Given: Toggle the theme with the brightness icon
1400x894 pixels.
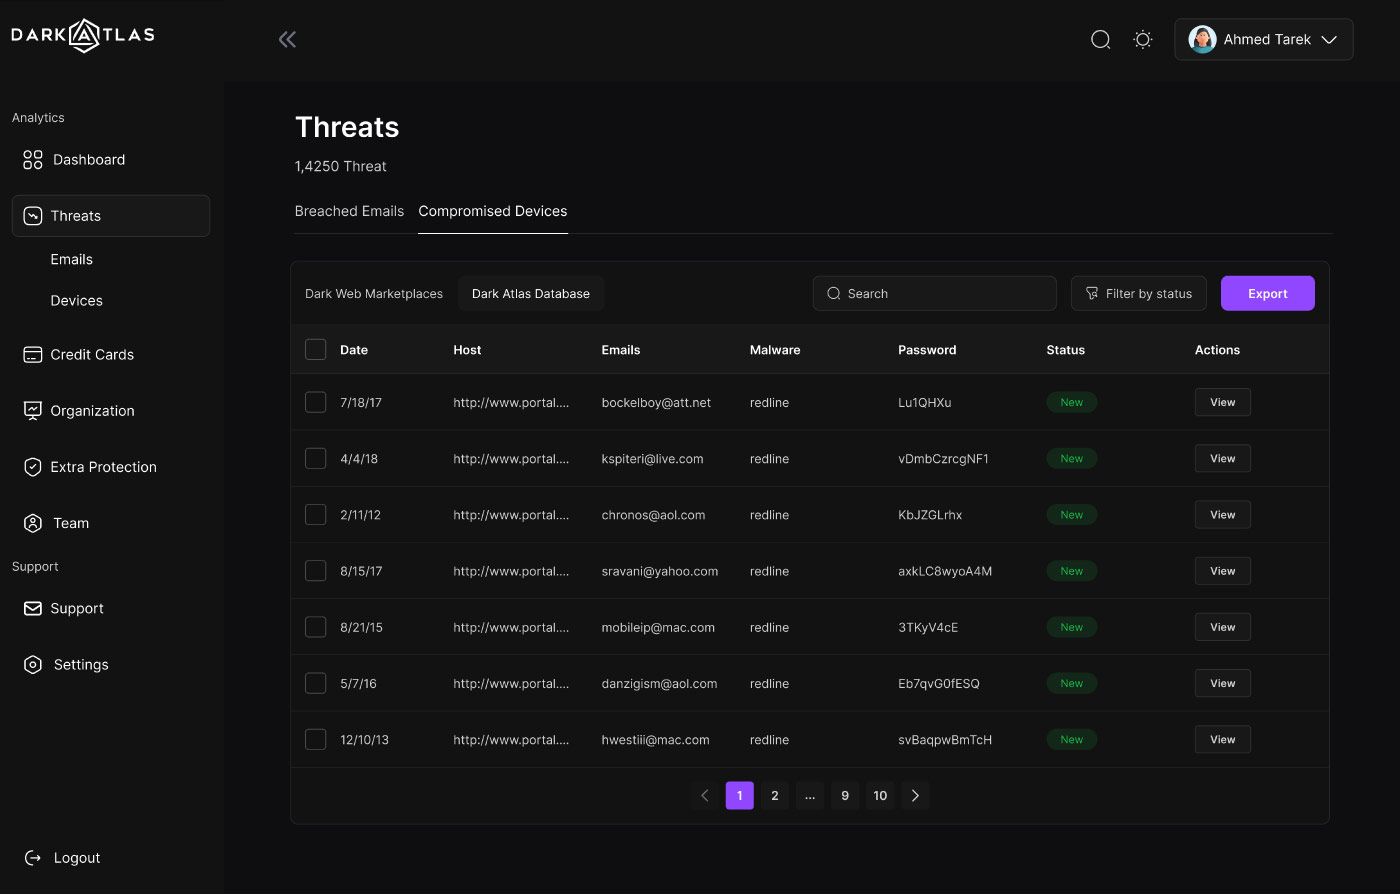Looking at the screenshot, I should tap(1143, 39).
